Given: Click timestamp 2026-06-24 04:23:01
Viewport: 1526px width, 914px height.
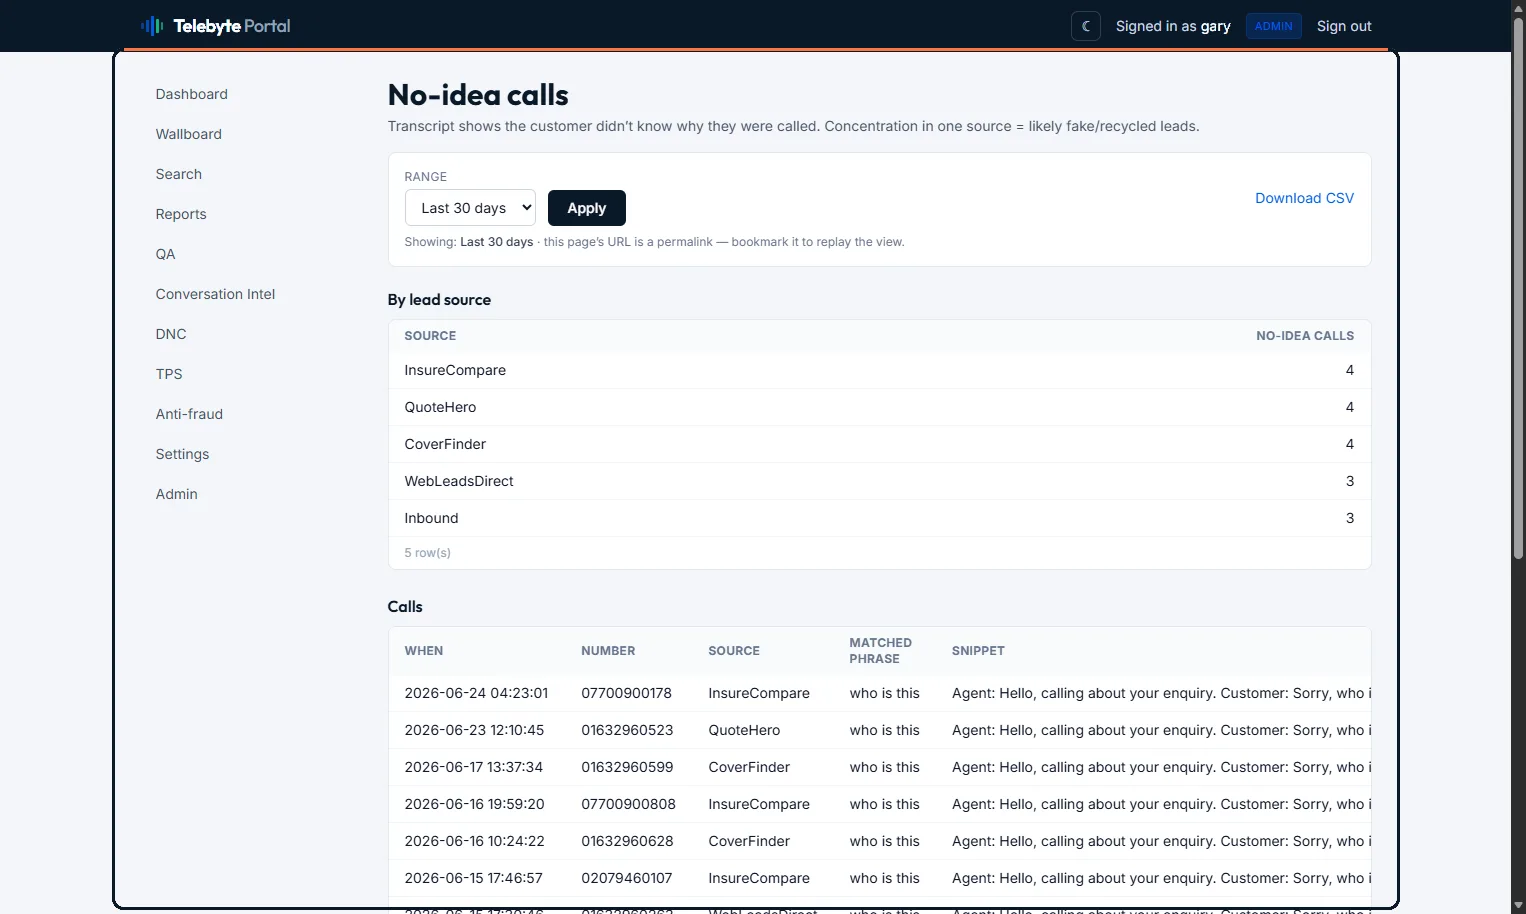Looking at the screenshot, I should point(476,693).
